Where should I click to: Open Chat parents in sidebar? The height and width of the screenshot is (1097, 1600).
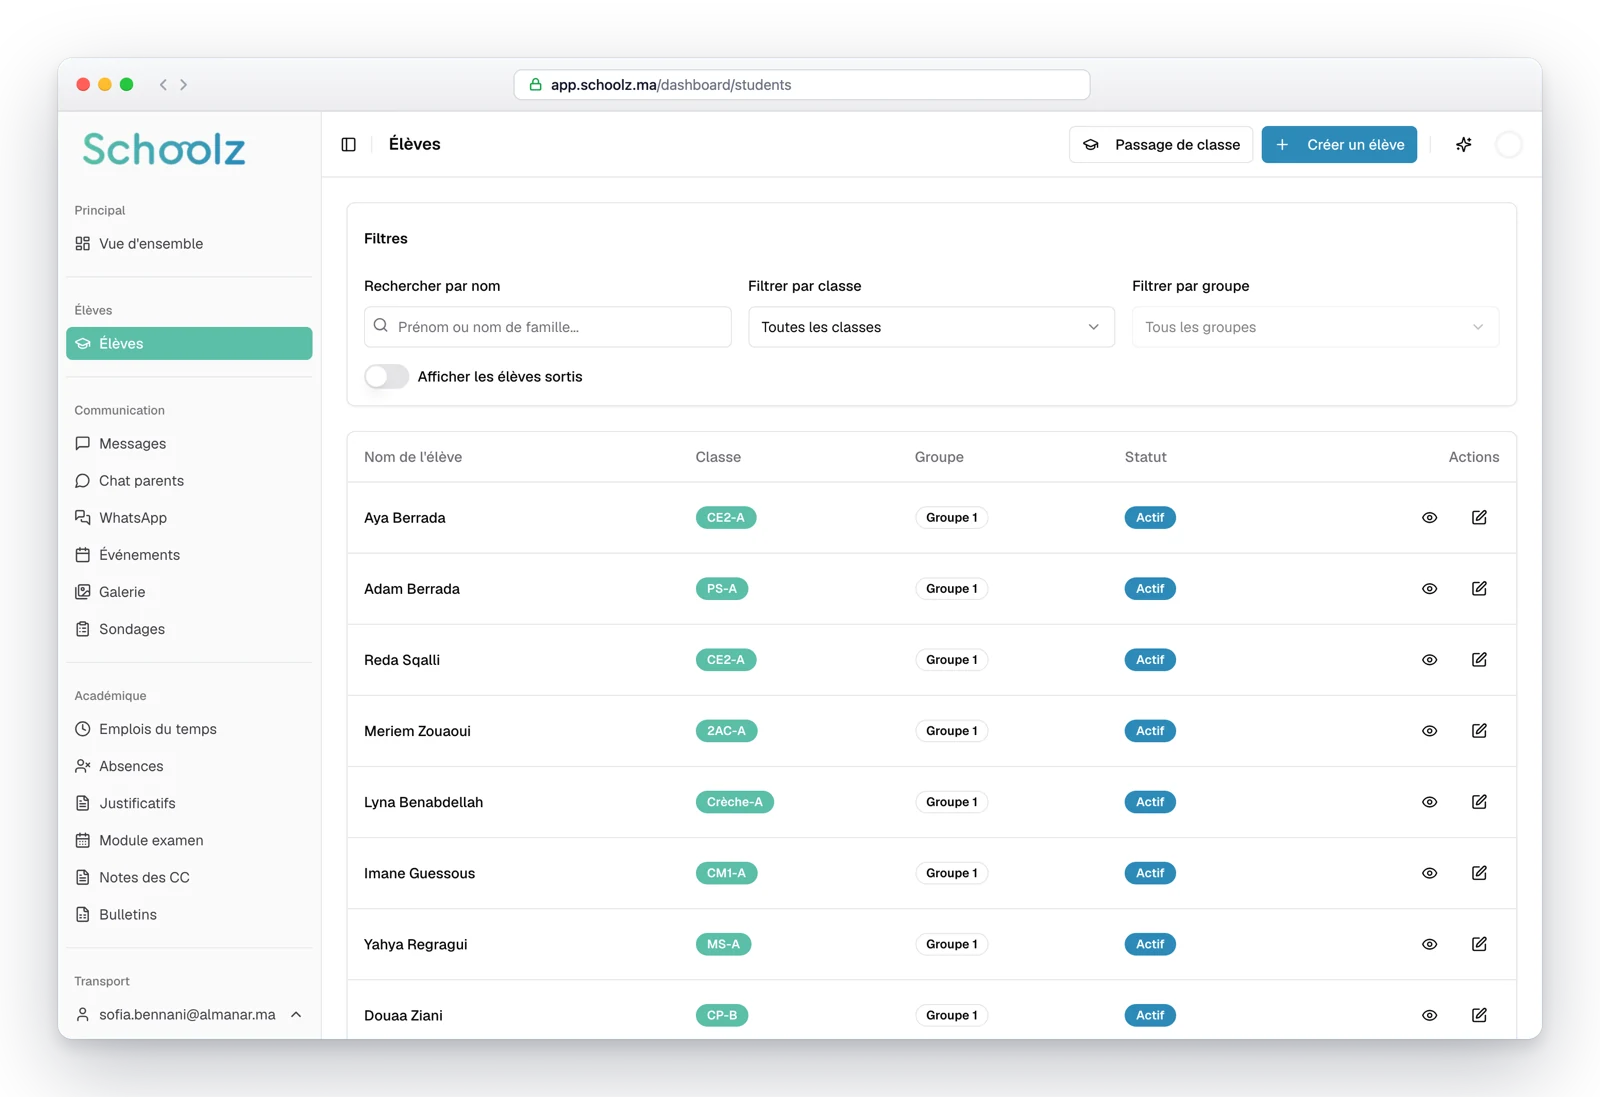point(189,480)
